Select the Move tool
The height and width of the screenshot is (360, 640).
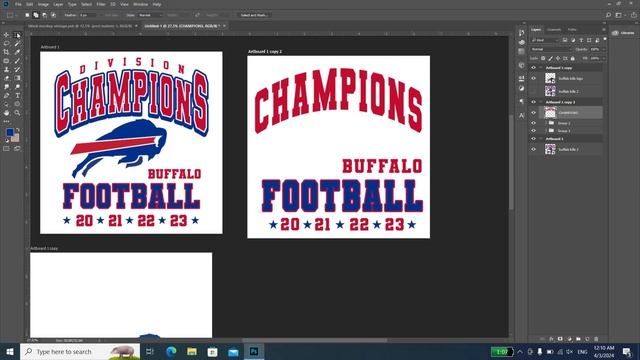pyautogui.click(x=6, y=35)
